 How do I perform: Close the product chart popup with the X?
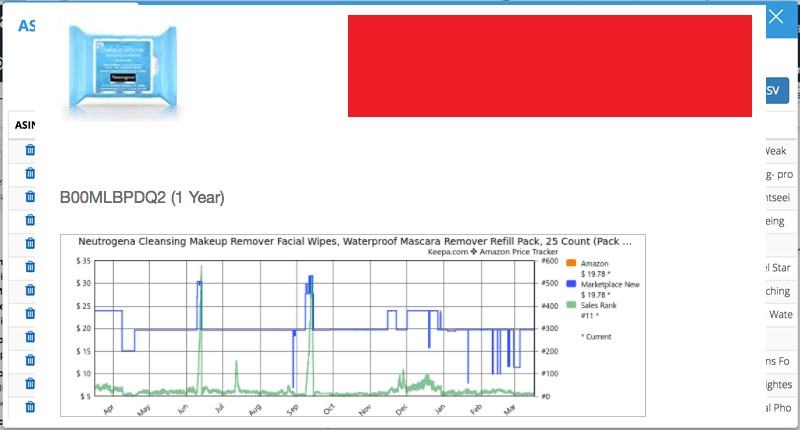tap(776, 17)
